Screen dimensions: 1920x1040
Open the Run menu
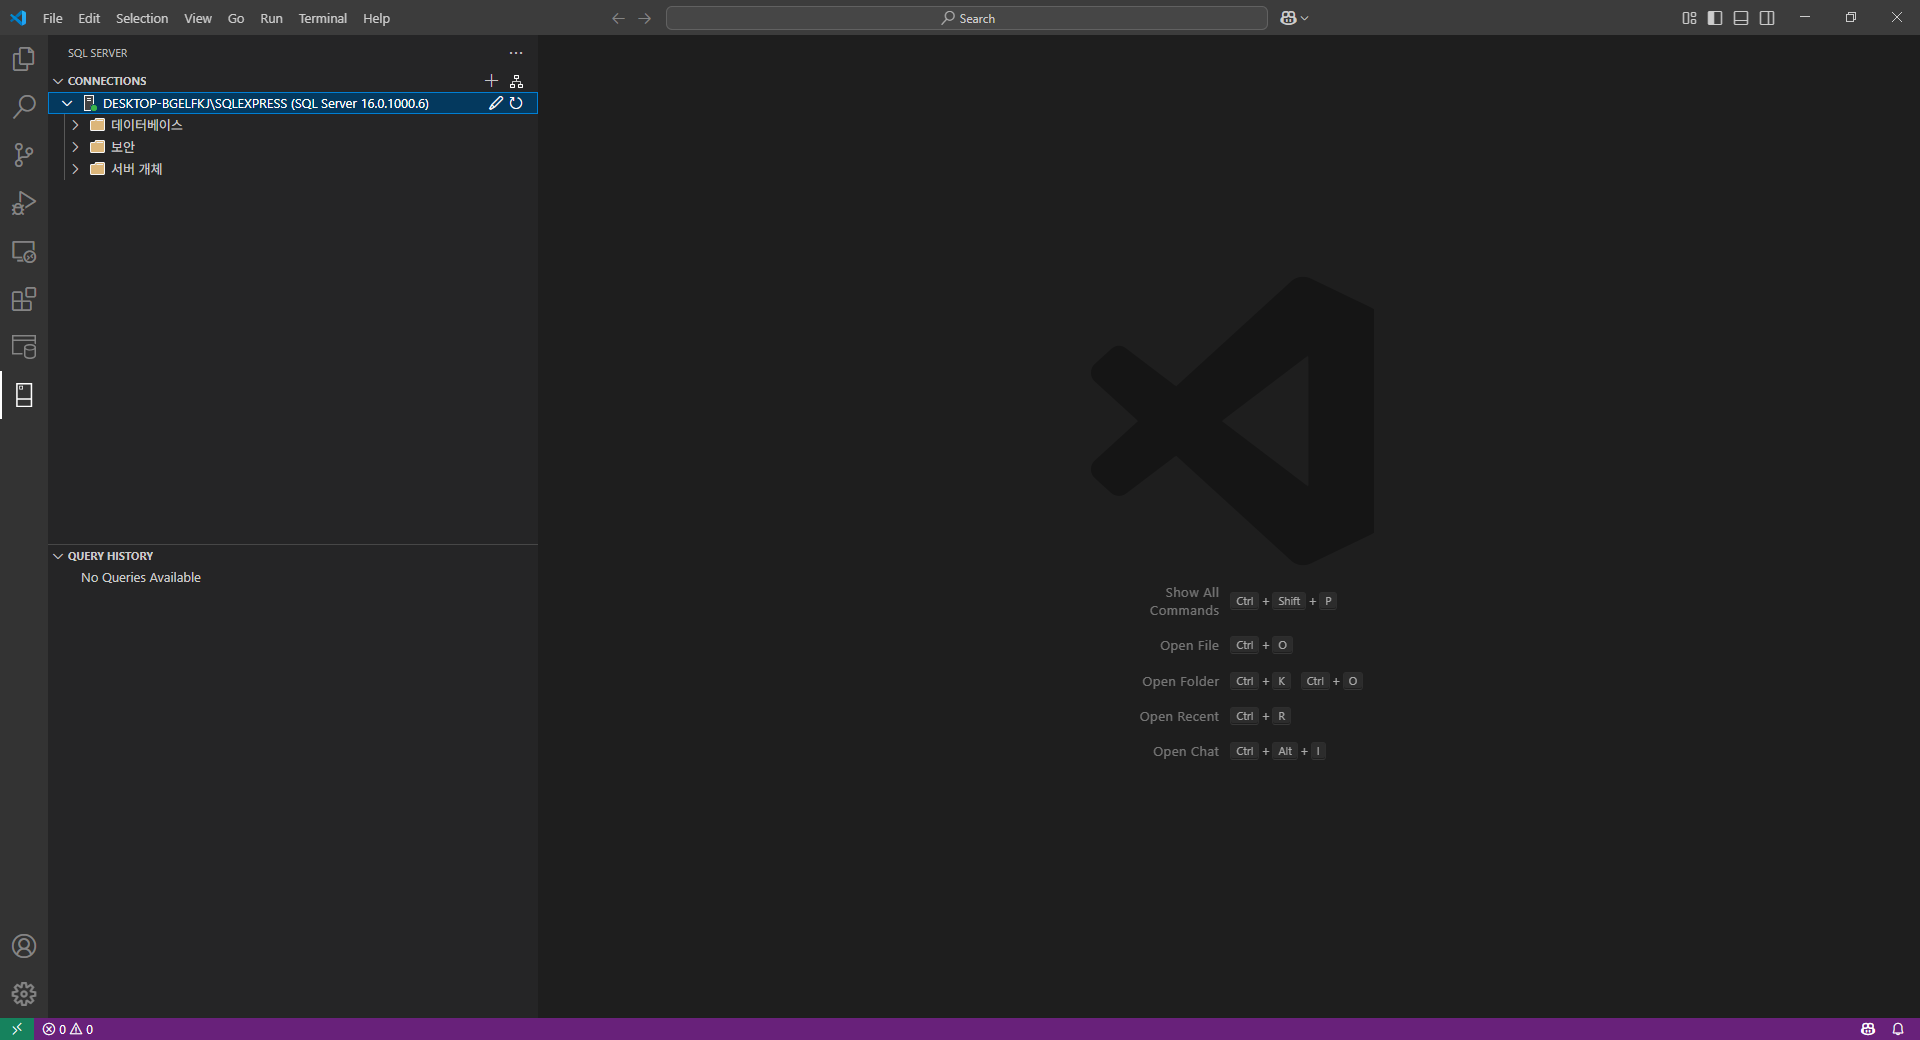[x=271, y=18]
